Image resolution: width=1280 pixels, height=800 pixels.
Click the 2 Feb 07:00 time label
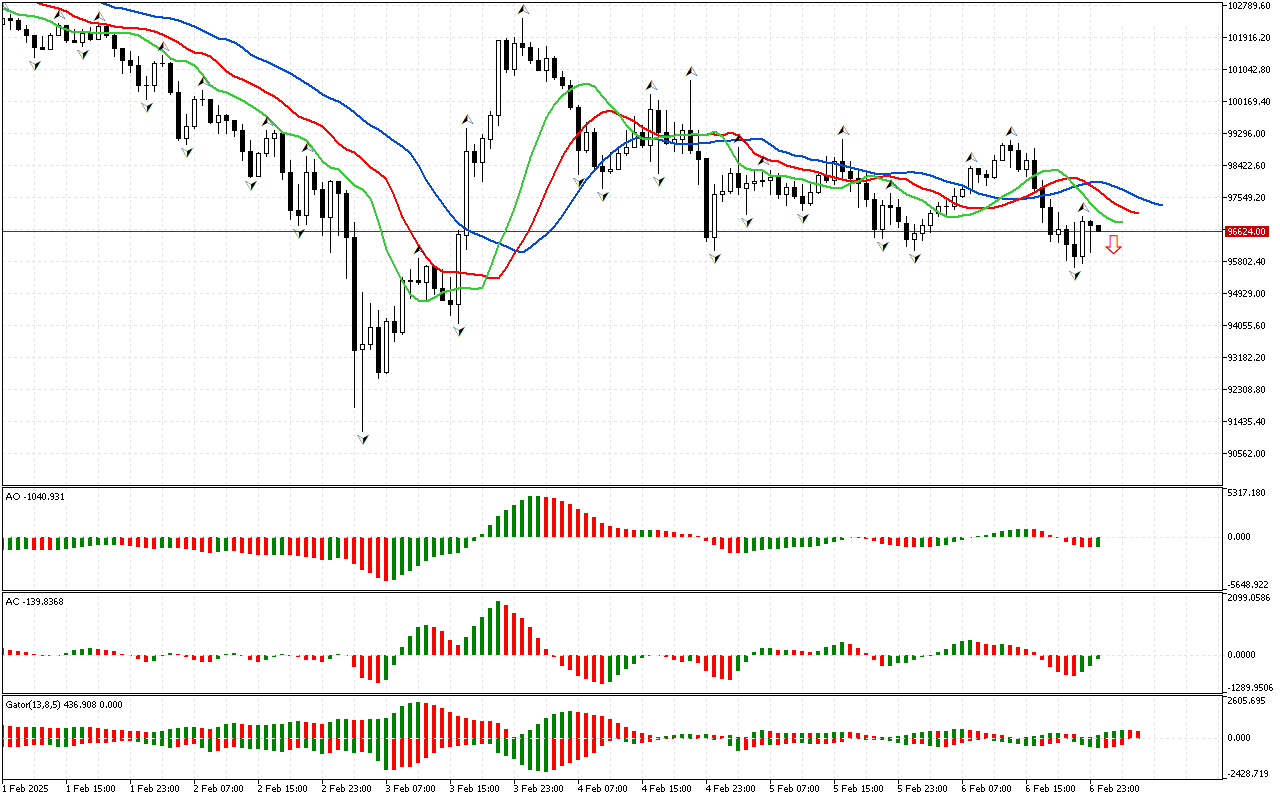[217, 788]
